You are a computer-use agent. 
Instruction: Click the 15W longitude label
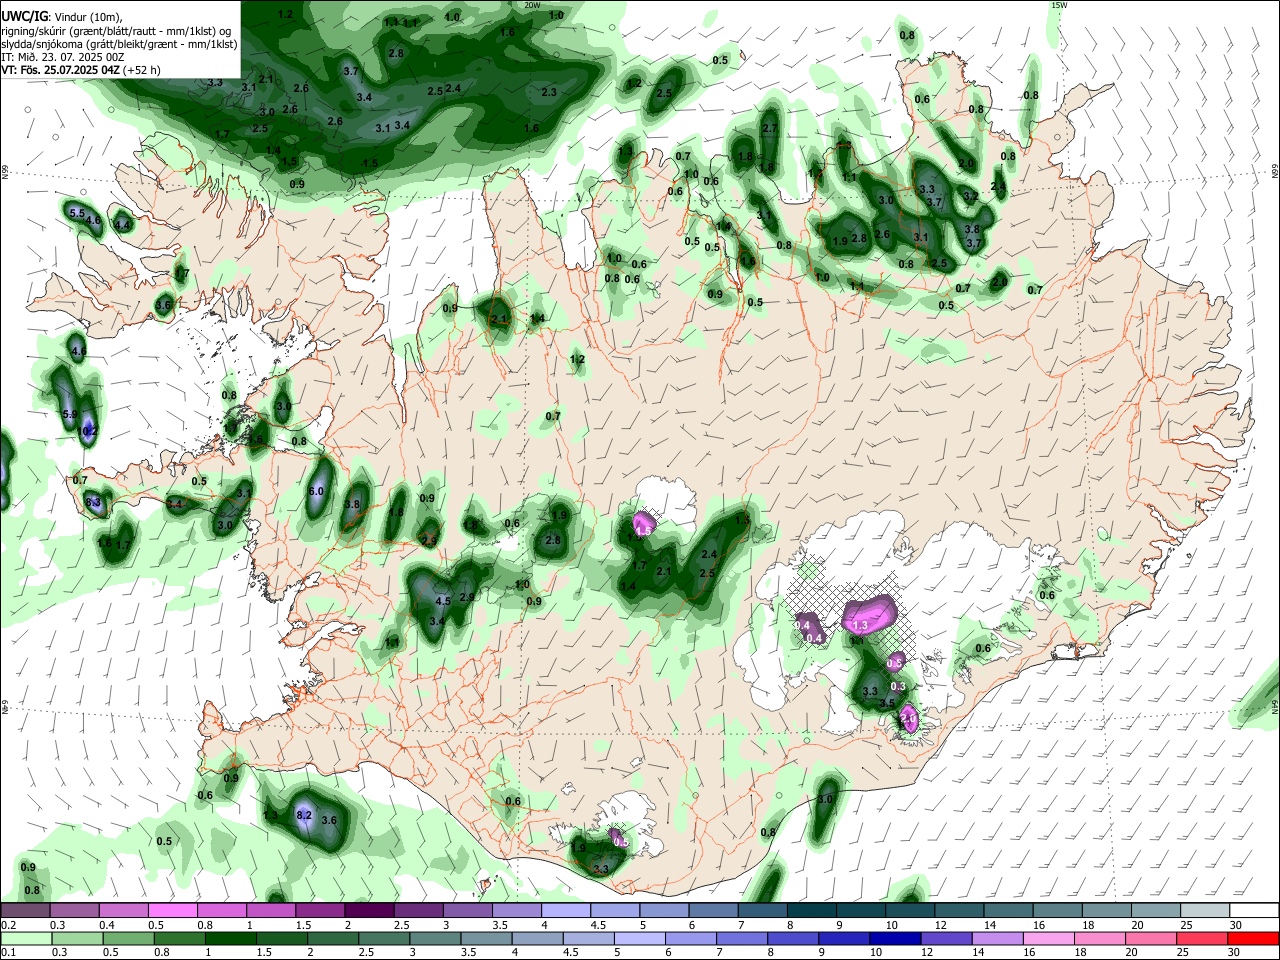[x=1059, y=5]
